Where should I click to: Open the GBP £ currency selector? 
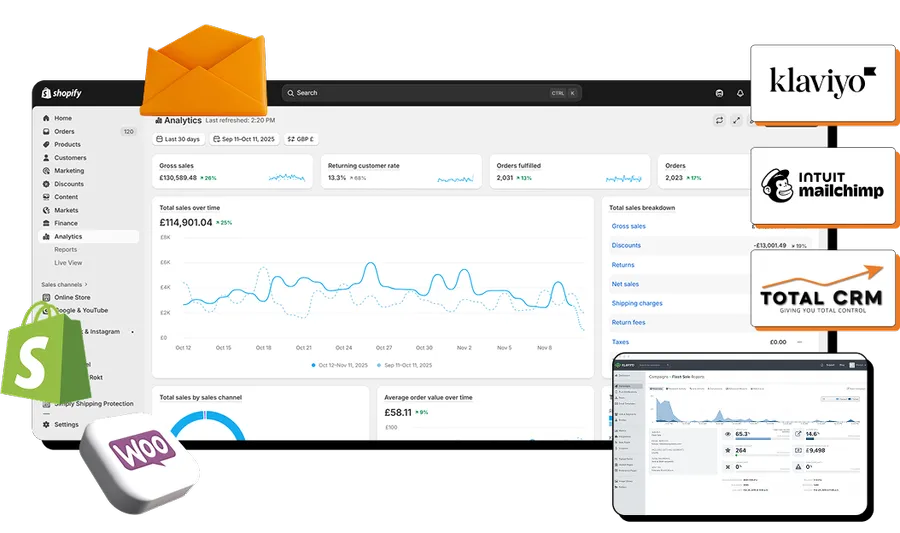(300, 139)
